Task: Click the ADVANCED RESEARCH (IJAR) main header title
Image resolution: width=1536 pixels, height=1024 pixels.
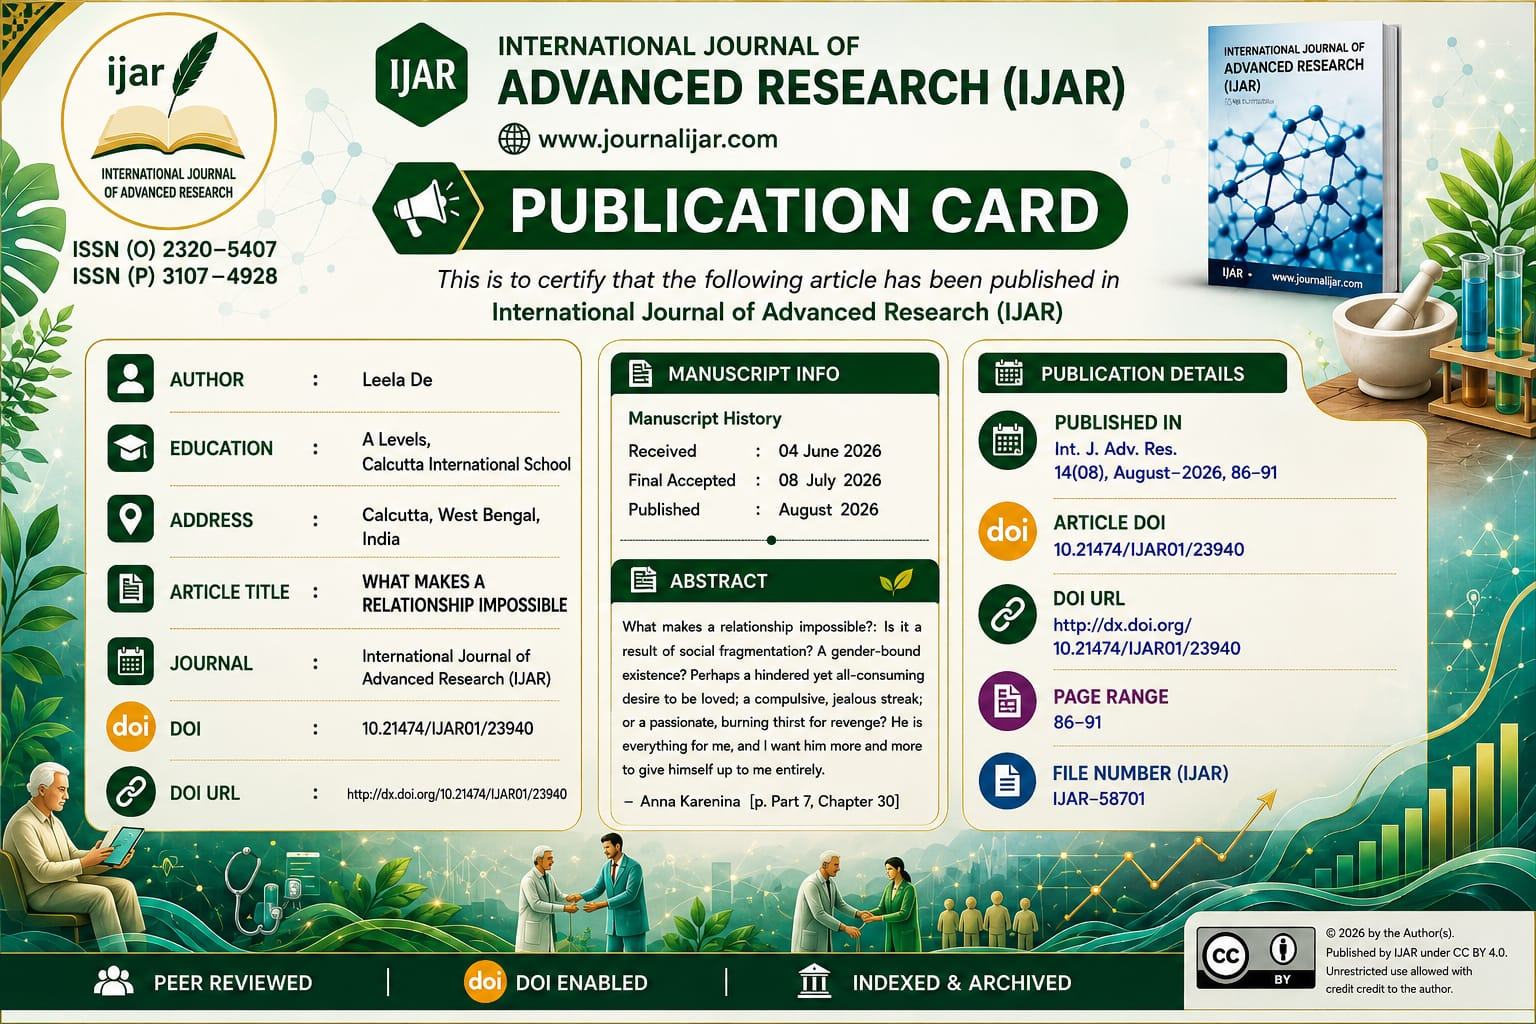Action: [811, 87]
